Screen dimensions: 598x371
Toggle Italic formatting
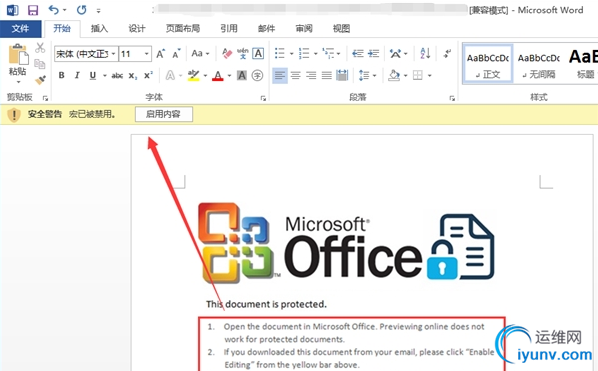pos(77,75)
